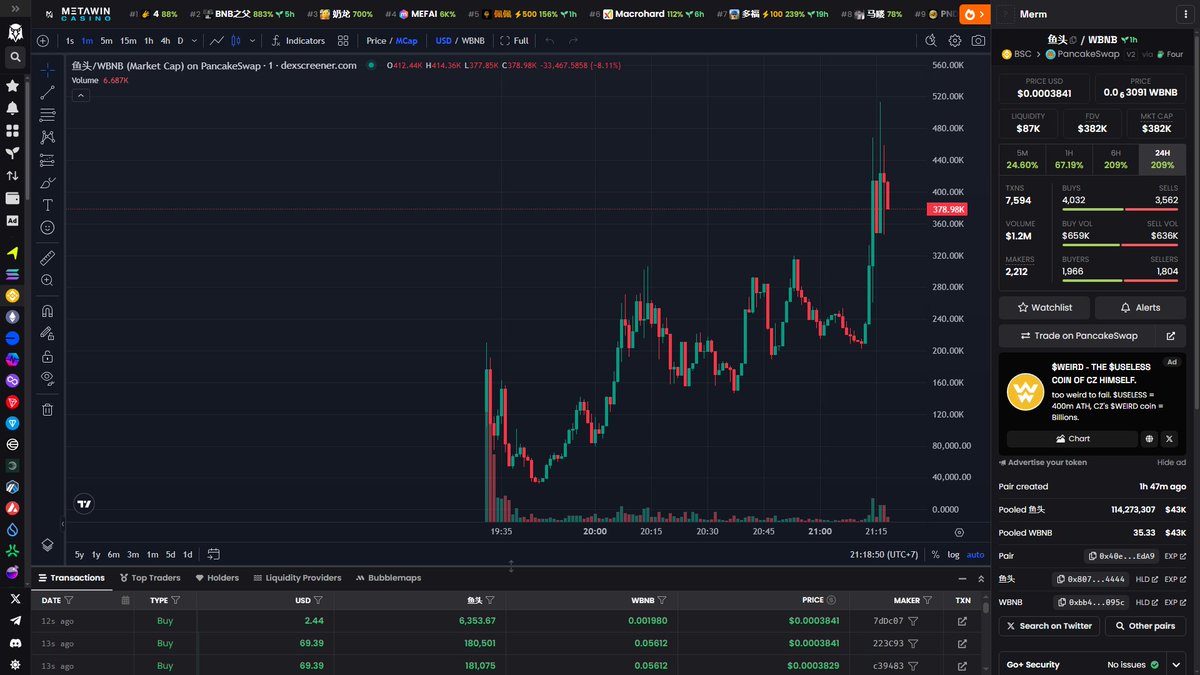
Task: Select the text annotation tool
Action: pos(47,205)
